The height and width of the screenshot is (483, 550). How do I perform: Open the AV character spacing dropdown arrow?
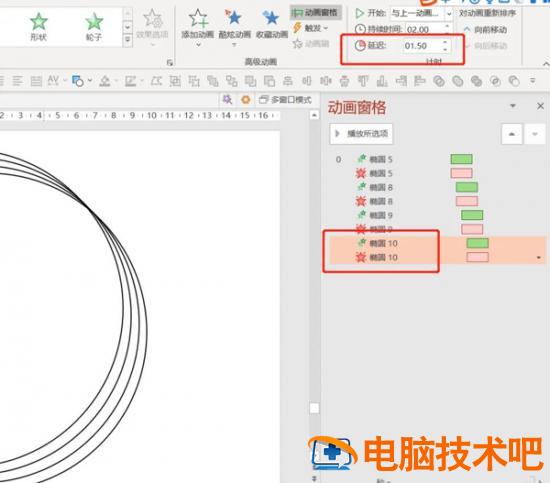pyautogui.click(x=65, y=81)
